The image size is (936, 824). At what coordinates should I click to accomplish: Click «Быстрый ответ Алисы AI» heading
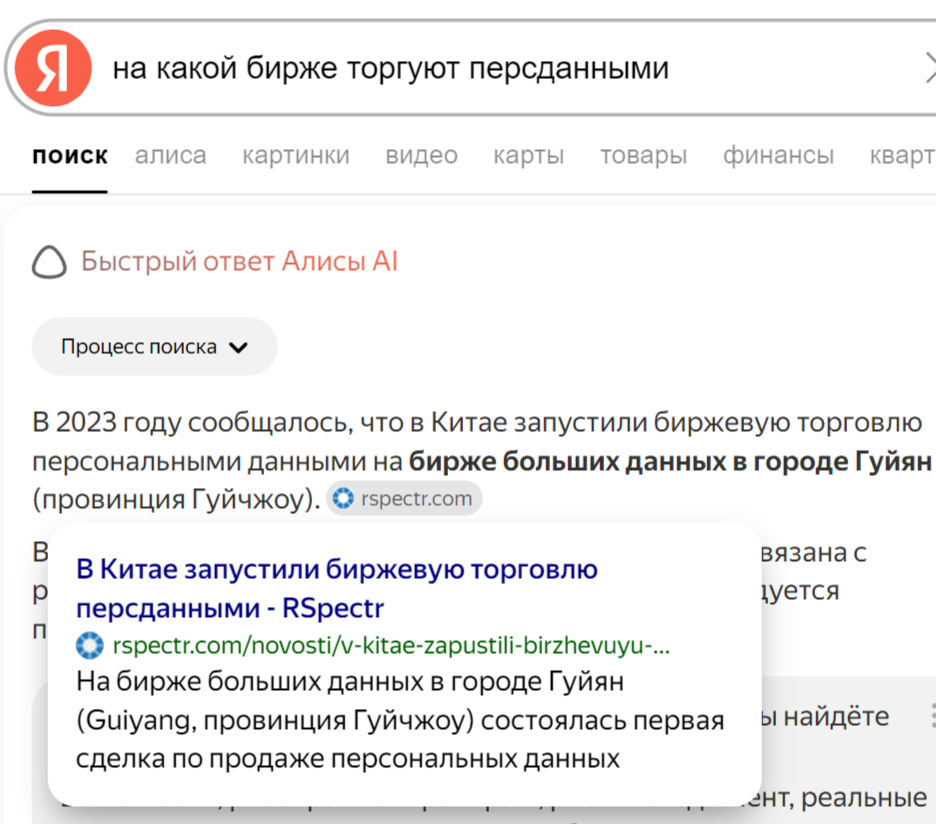click(x=239, y=261)
